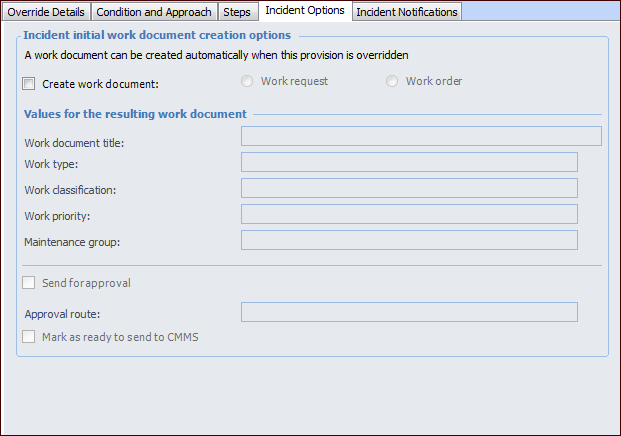This screenshot has width=621, height=436.
Task: Click the 'Values for the resulting work document' heading
Action: click(x=135, y=114)
